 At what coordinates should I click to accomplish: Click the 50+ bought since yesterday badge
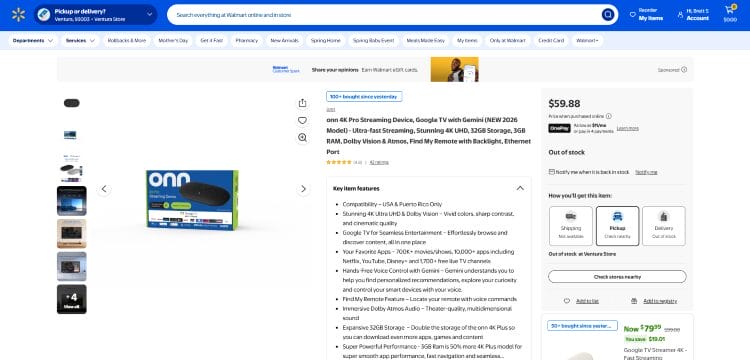(x=582, y=326)
